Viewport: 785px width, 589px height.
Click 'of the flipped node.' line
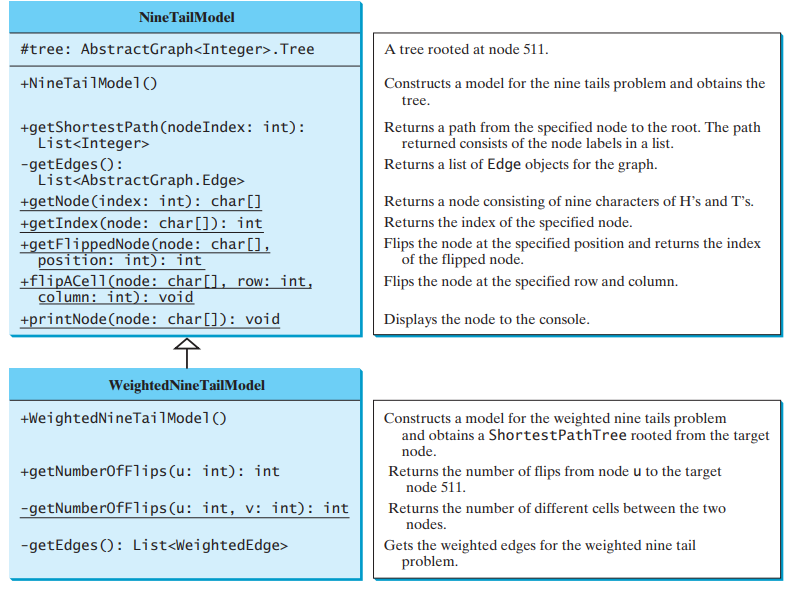tap(463, 259)
